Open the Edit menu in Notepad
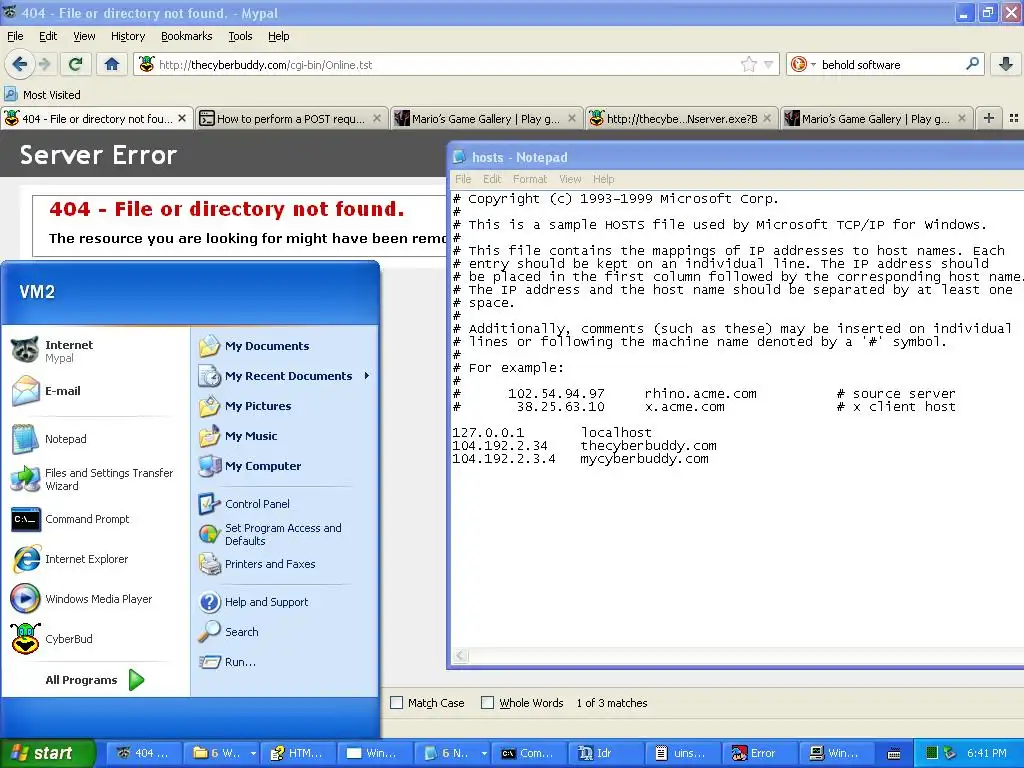The width and height of the screenshot is (1024, 768). 492,179
